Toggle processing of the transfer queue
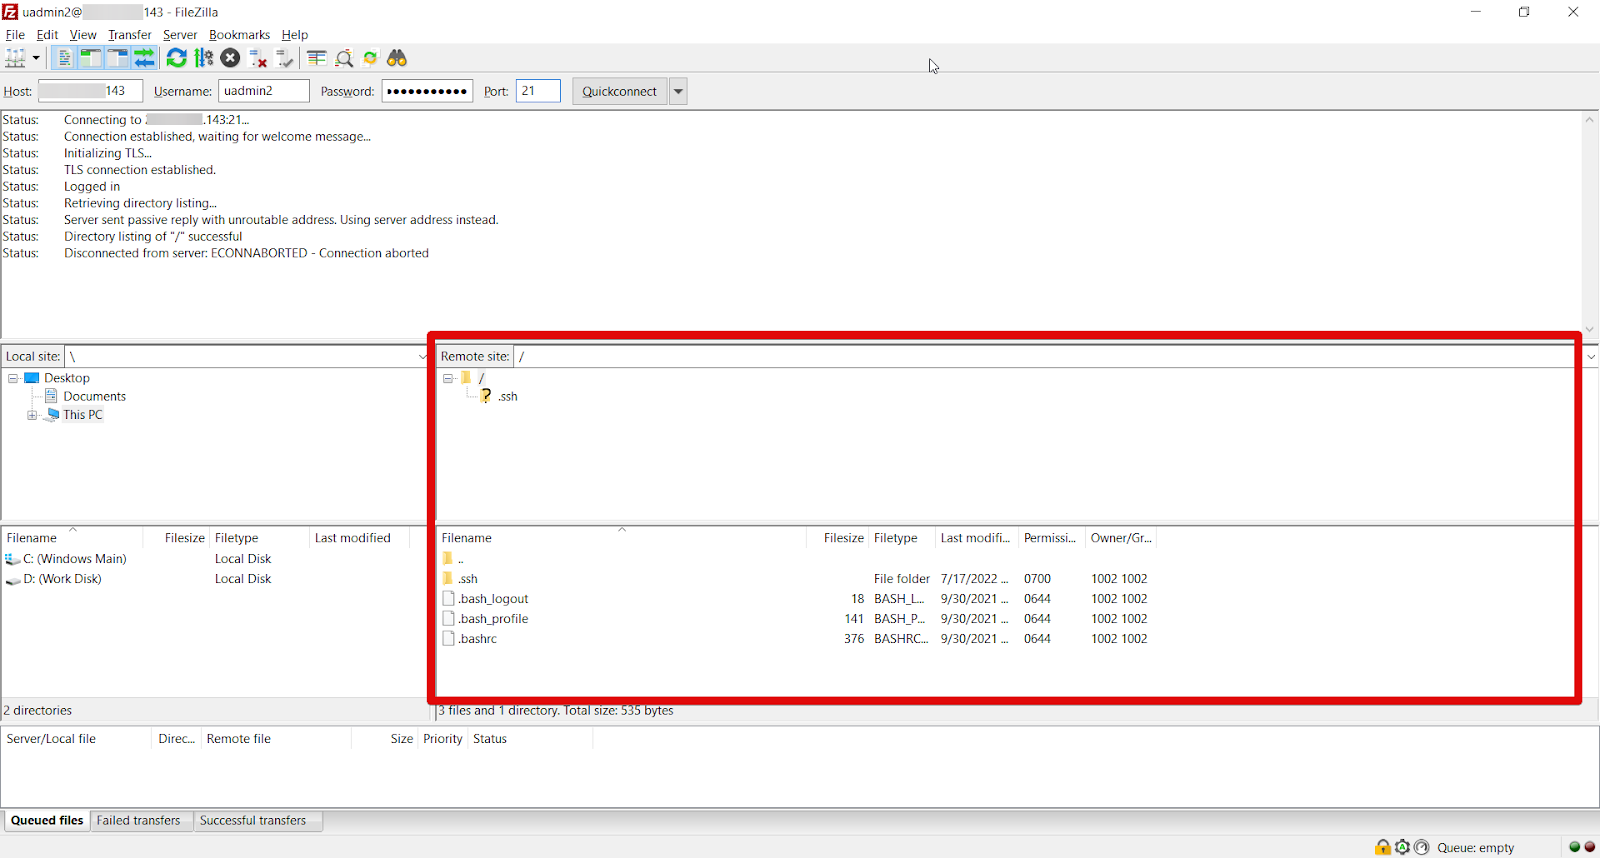The image size is (1600, 858). pos(204,58)
